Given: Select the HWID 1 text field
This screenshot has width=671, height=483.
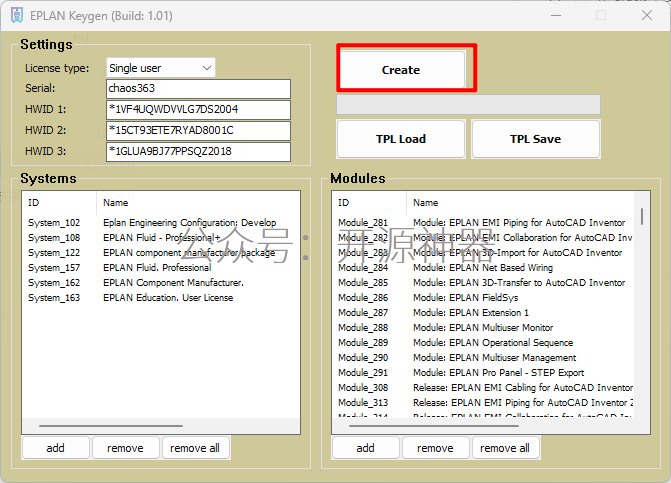Looking at the screenshot, I should [198, 110].
